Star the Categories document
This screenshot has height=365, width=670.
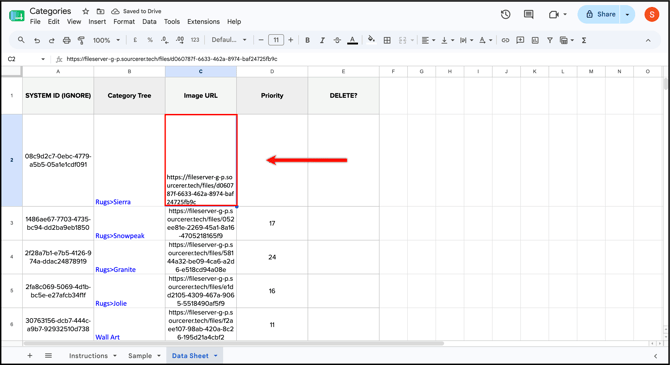[85, 11]
